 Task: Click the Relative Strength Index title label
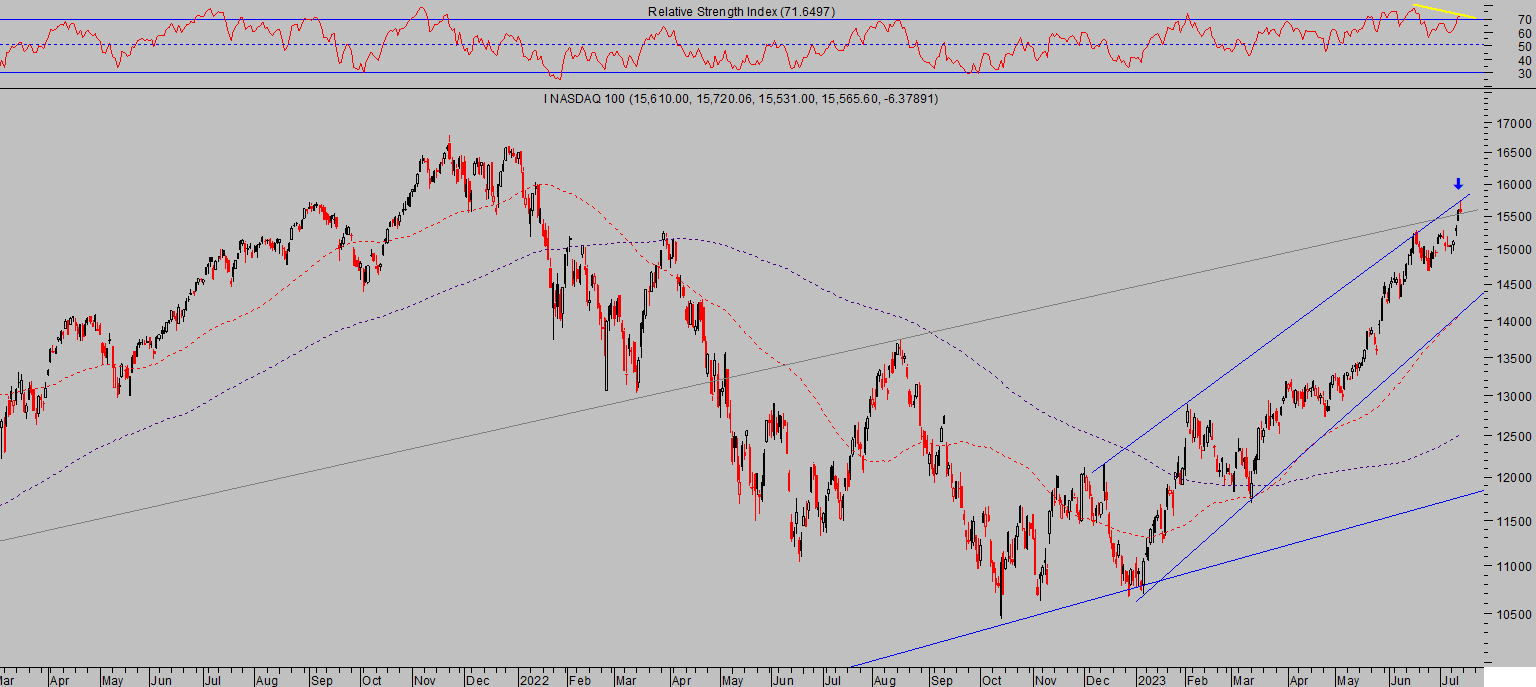[x=741, y=11]
